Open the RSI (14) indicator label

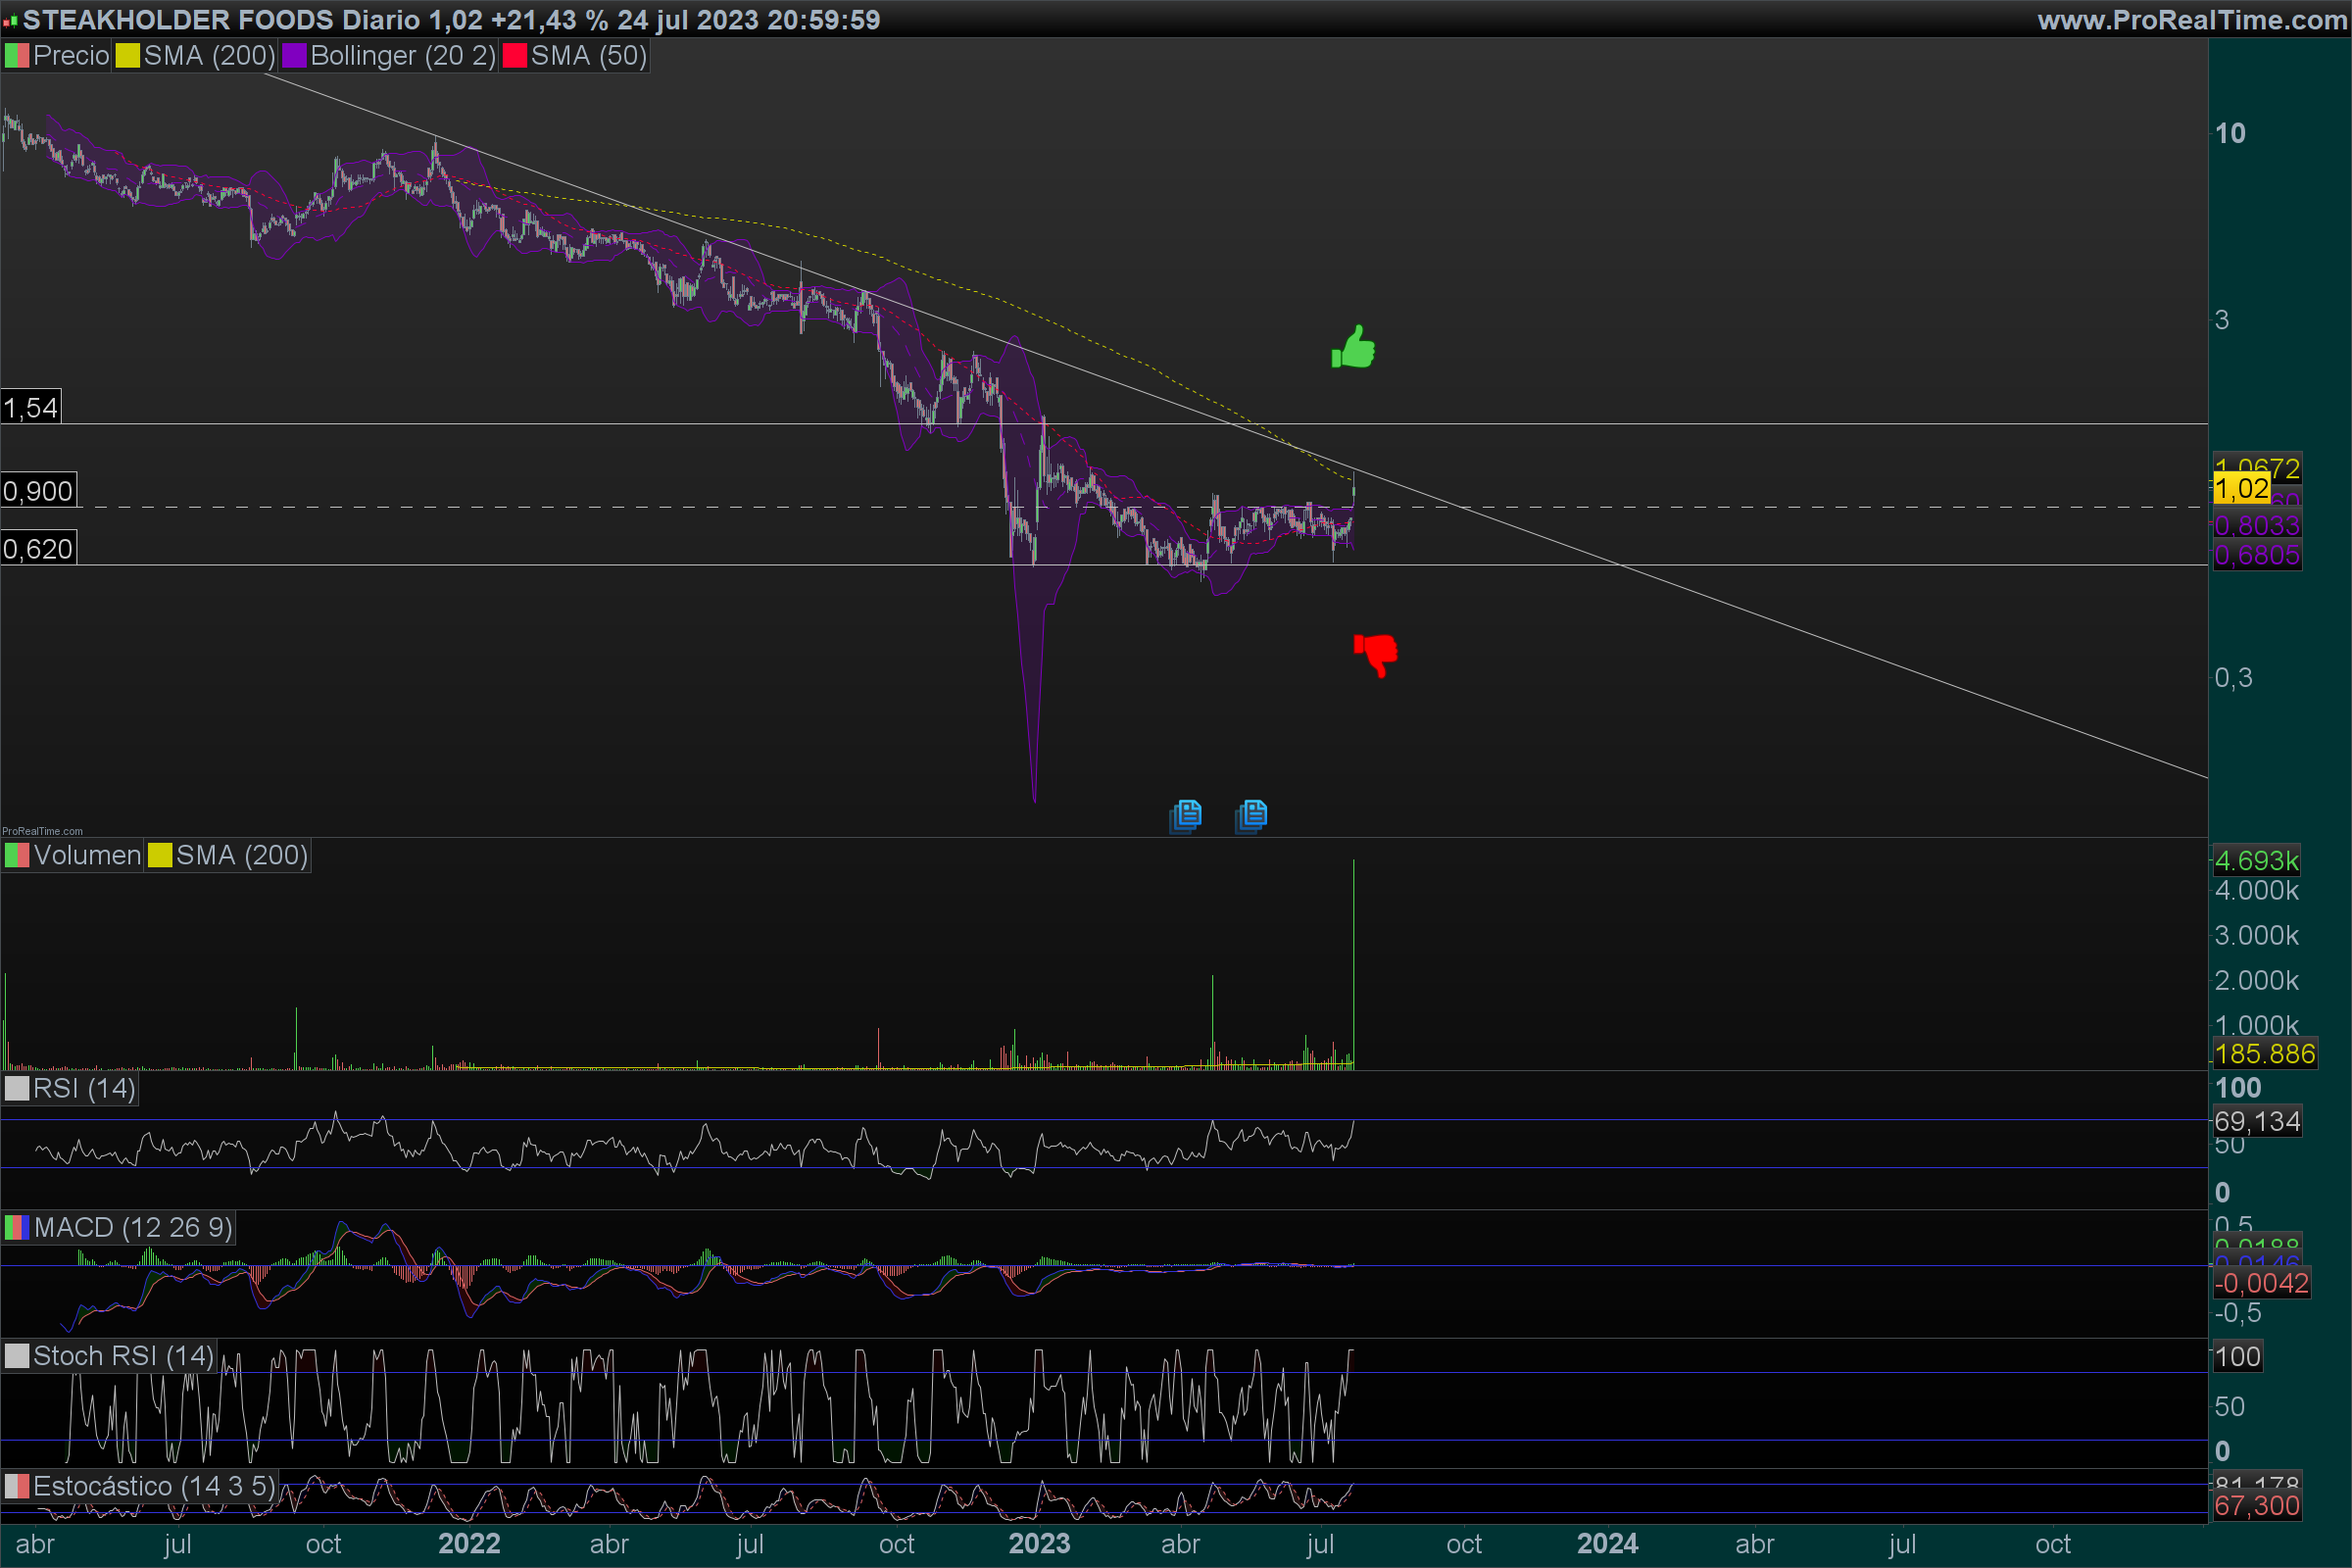pyautogui.click(x=83, y=1088)
